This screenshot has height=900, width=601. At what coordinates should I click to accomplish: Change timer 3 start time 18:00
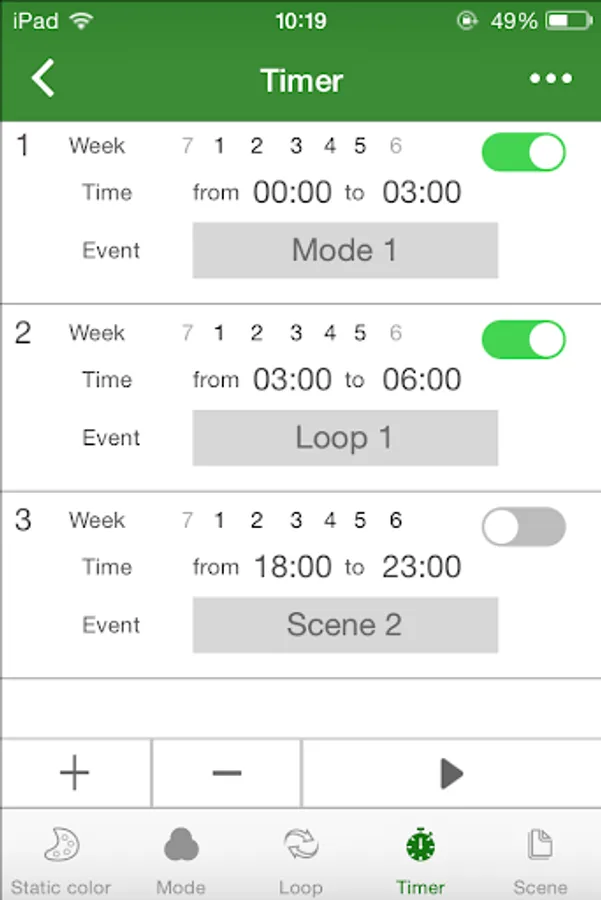click(292, 567)
